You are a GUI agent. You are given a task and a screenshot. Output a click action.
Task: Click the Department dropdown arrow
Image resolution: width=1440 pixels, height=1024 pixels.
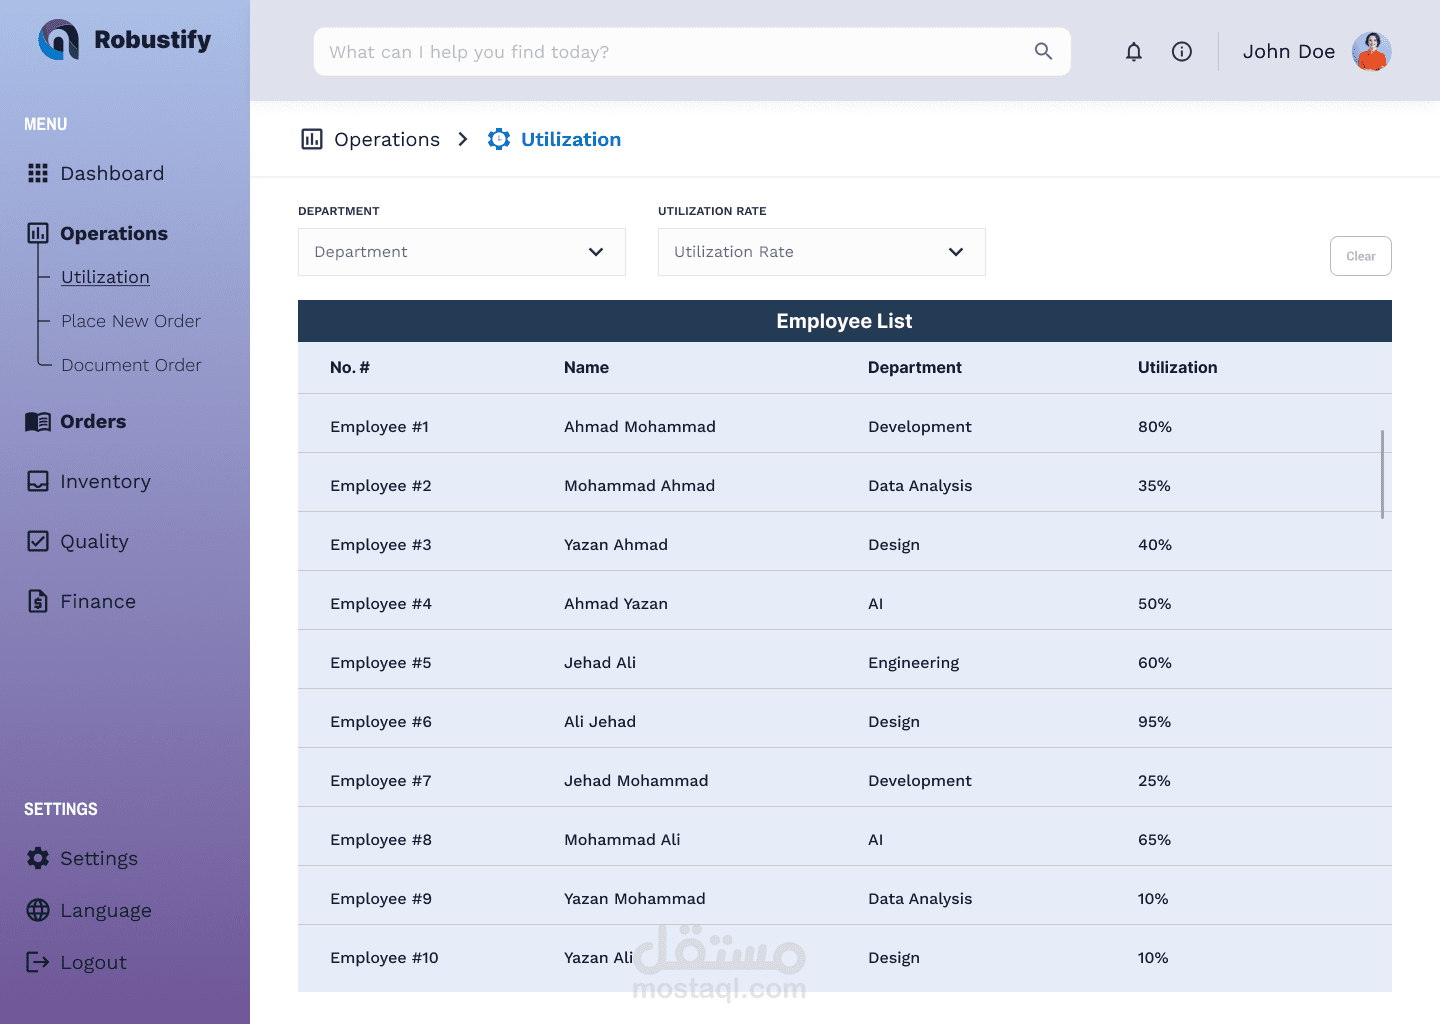[x=596, y=252]
